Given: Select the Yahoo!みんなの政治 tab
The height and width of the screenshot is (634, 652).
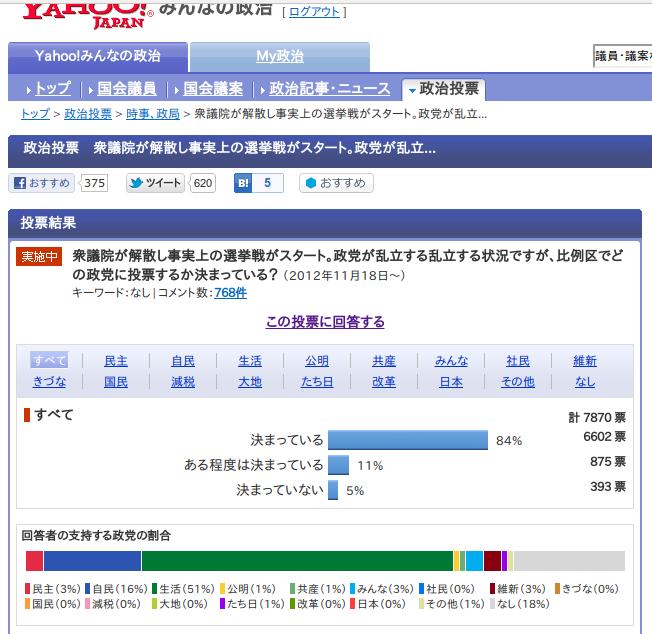Looking at the screenshot, I should click(x=97, y=56).
